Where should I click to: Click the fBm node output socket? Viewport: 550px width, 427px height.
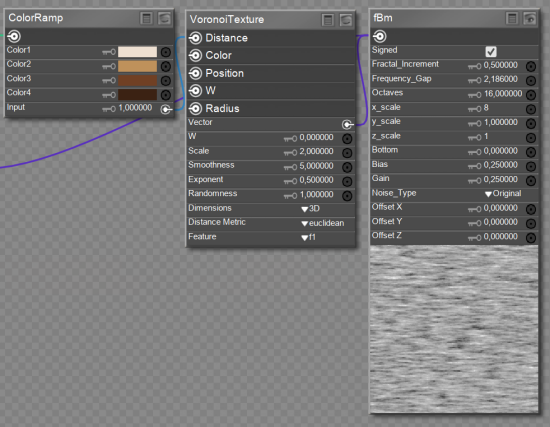click(380, 36)
